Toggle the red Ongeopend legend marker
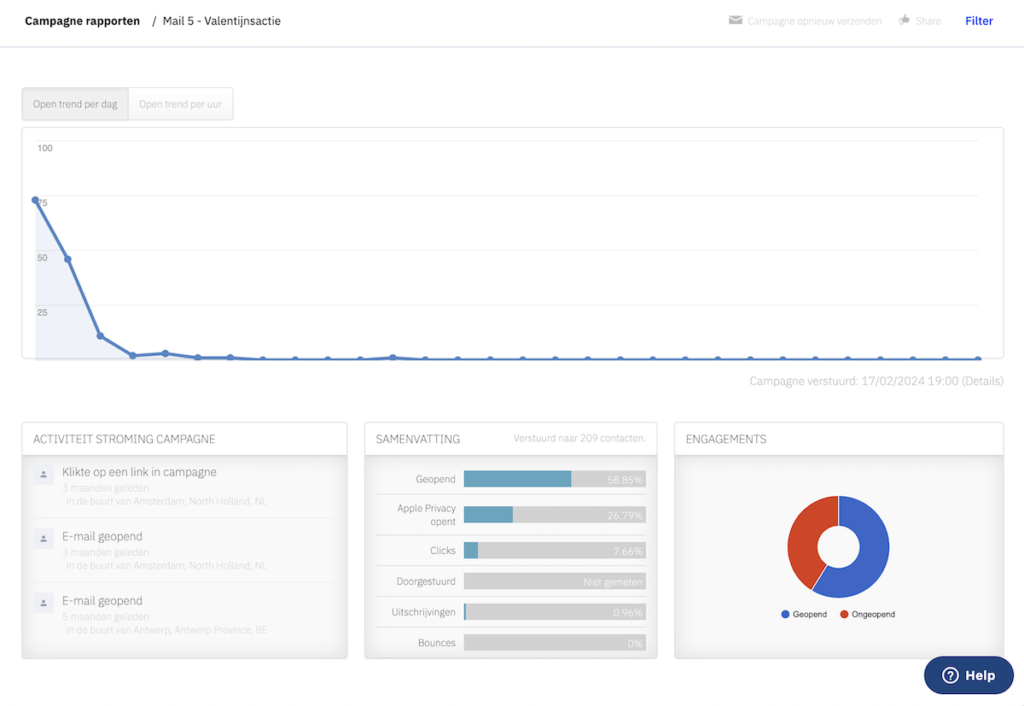The width and height of the screenshot is (1024, 706). tap(843, 614)
